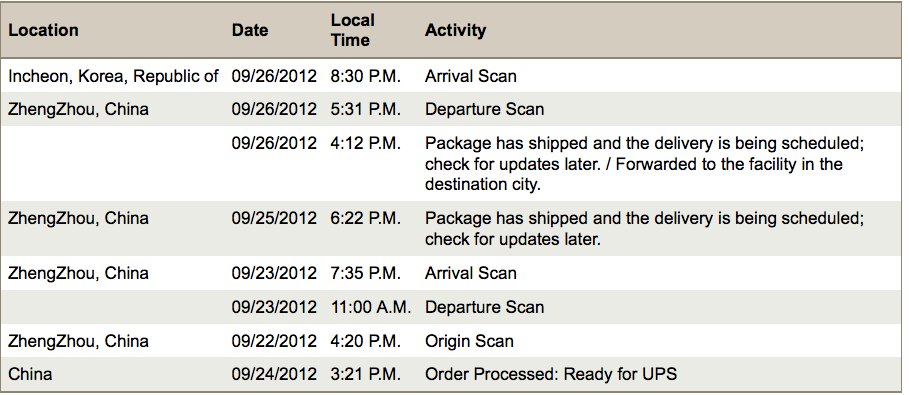Viewport: 909px width, 395px height.
Task: Click the Location column header
Action: (43, 30)
